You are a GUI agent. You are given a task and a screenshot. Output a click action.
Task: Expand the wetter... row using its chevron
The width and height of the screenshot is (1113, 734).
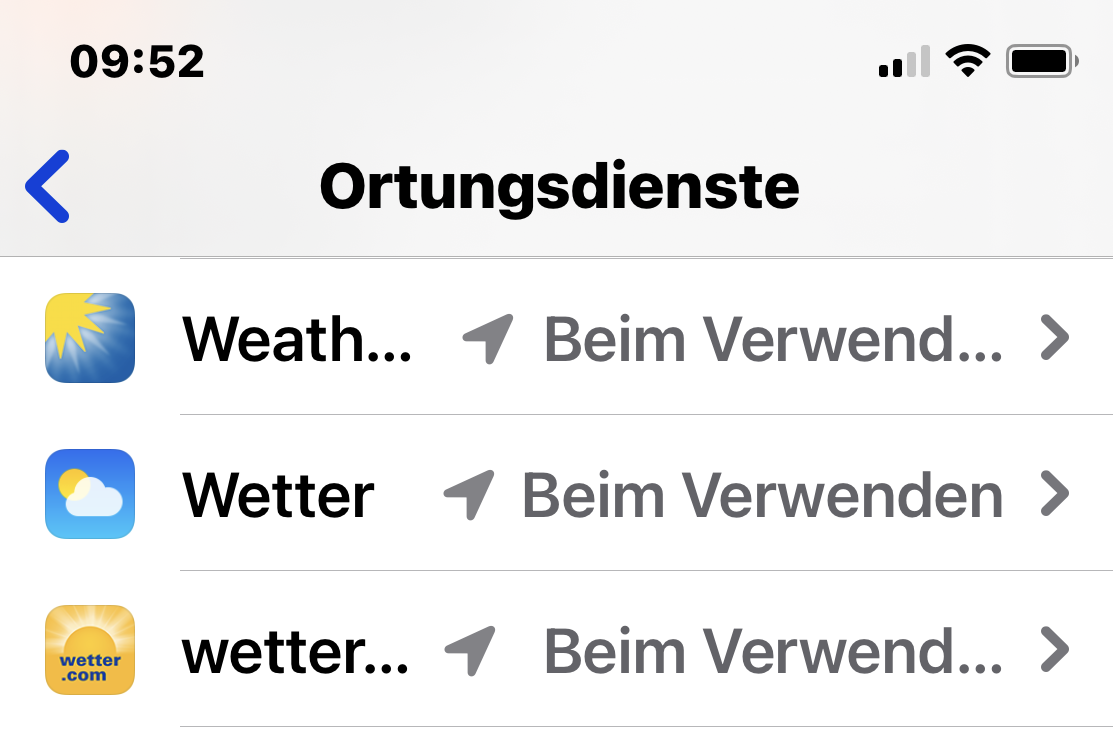[1055, 651]
